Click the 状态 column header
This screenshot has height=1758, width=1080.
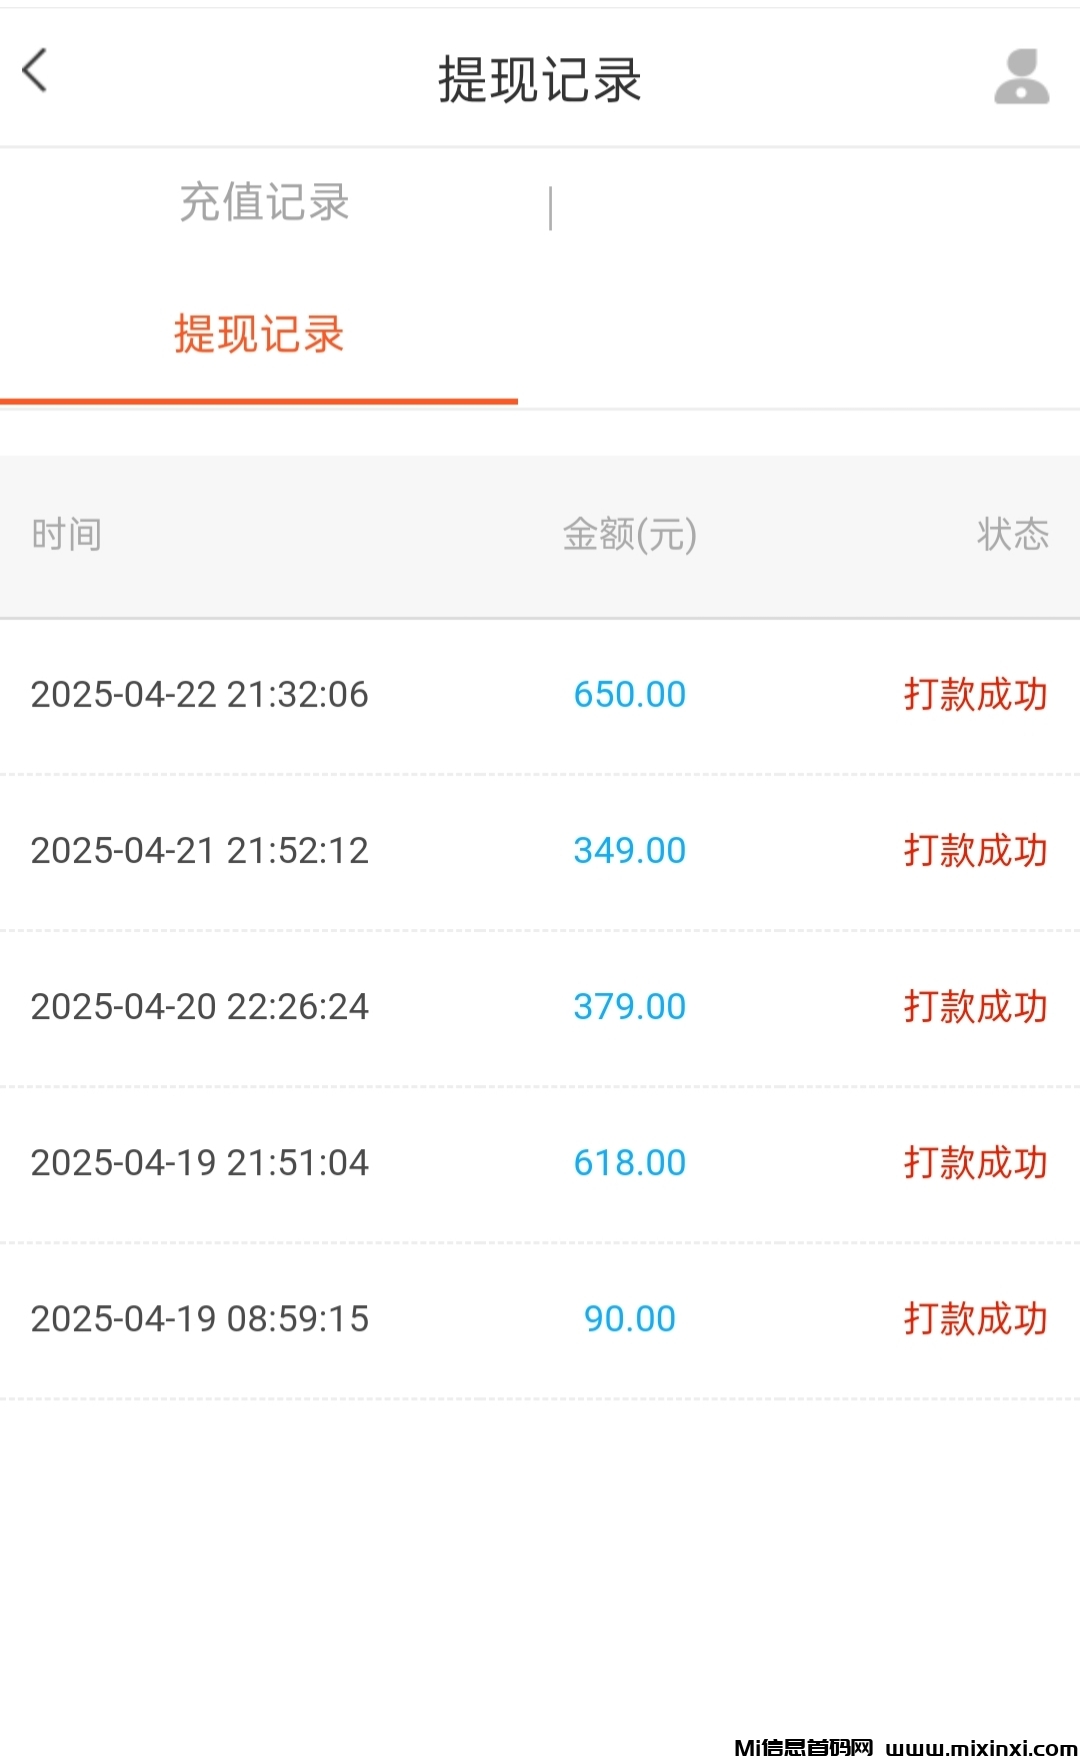point(1012,535)
